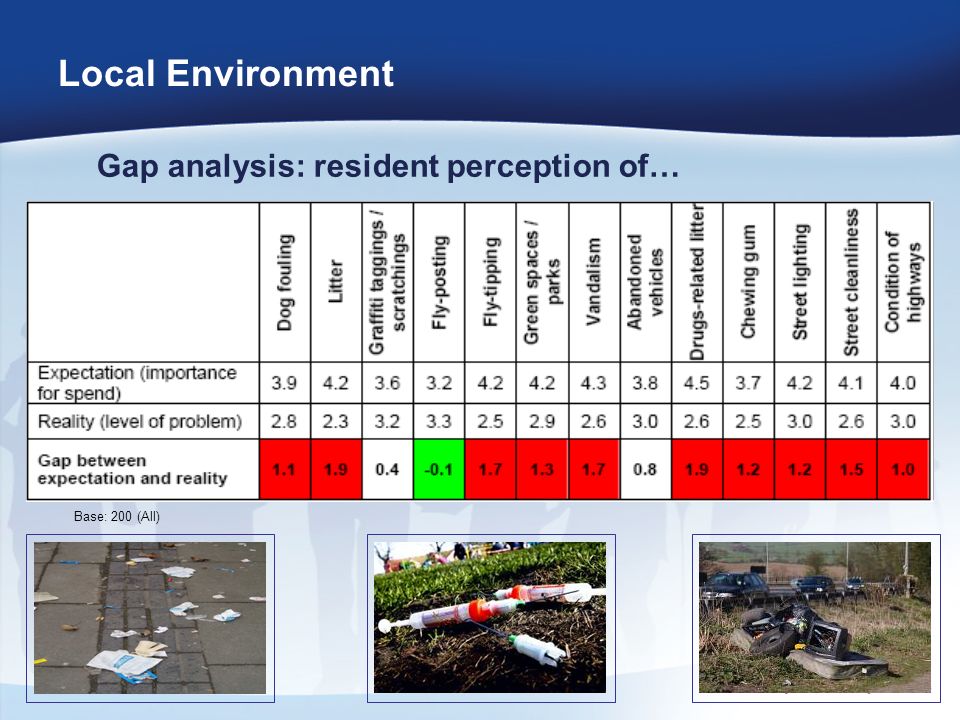Click Expectation value 4.1 for Street cleanliness
The image size is (960, 720).
click(851, 383)
